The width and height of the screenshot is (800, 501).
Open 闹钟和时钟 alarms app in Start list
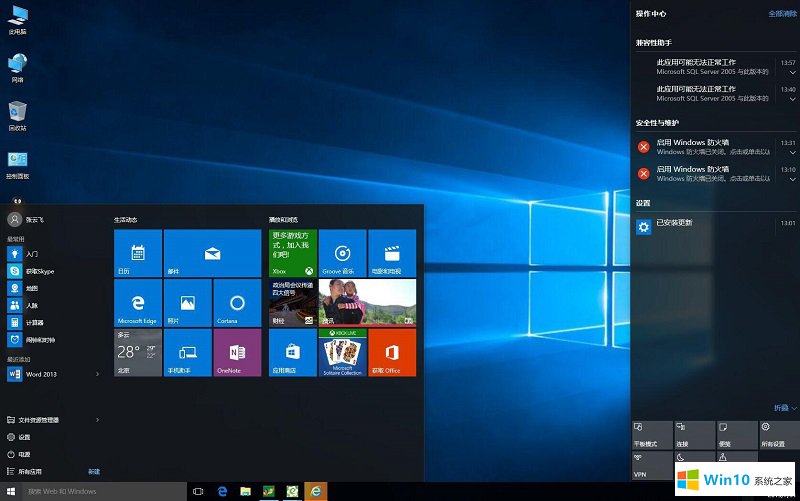pos(54,340)
